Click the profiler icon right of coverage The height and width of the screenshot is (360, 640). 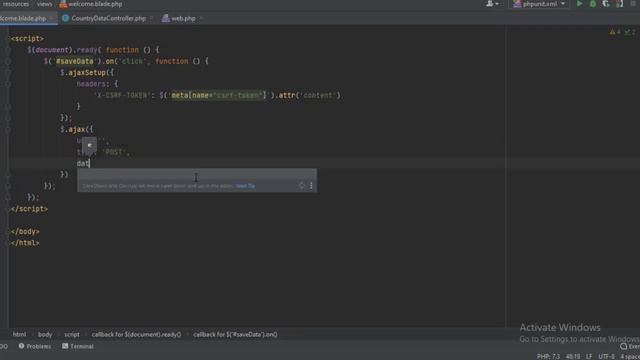click(619, 4)
